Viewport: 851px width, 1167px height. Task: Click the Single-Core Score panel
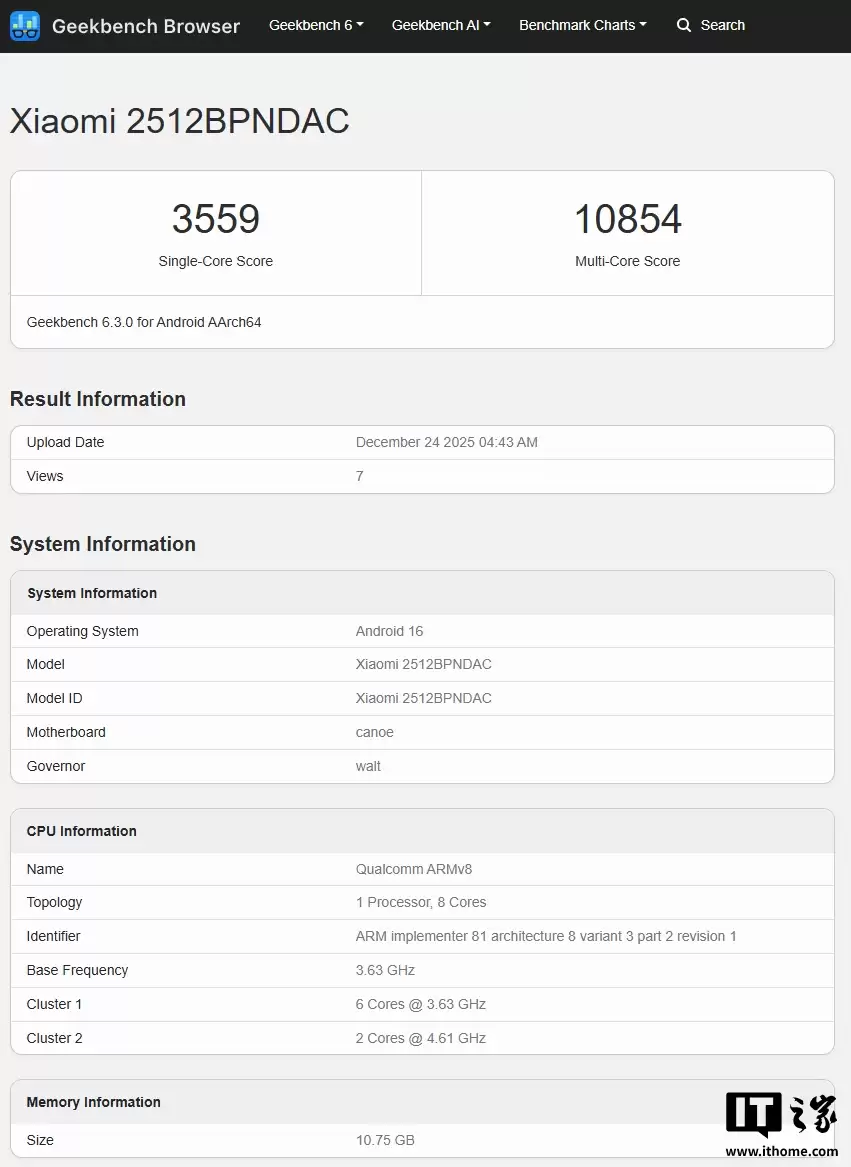(215, 232)
